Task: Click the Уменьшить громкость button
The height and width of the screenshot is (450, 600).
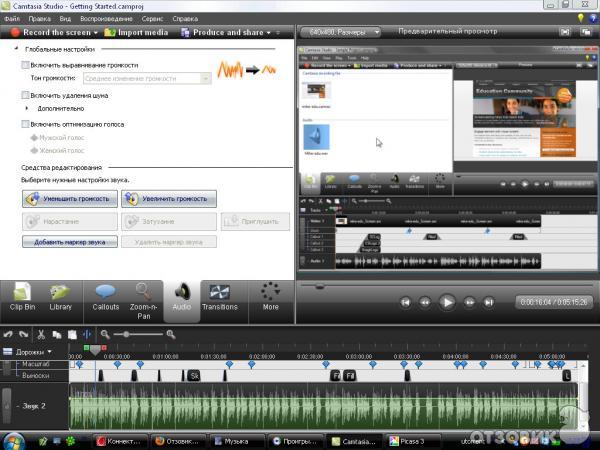Action: tap(70, 198)
